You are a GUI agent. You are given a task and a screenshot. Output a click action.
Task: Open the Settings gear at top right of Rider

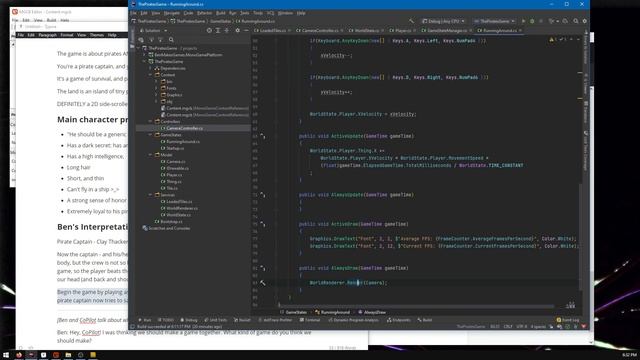(x=584, y=21)
